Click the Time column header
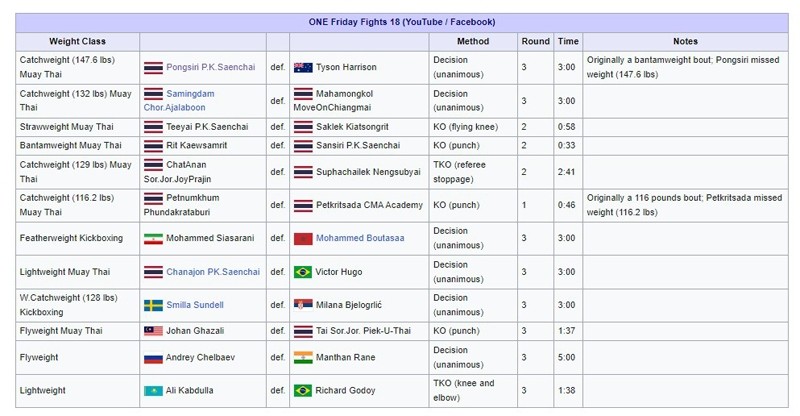This screenshot has width=800, height=416. (x=568, y=41)
